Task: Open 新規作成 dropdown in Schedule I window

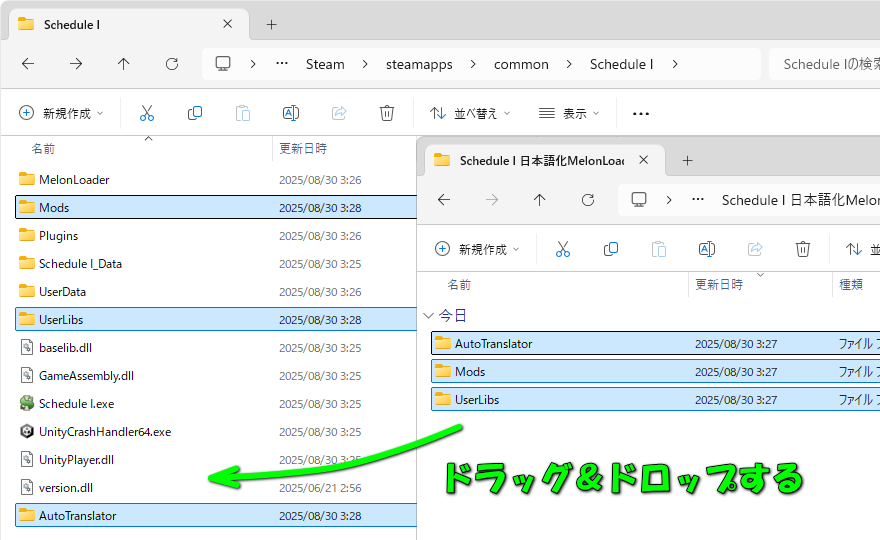Action: [x=61, y=113]
